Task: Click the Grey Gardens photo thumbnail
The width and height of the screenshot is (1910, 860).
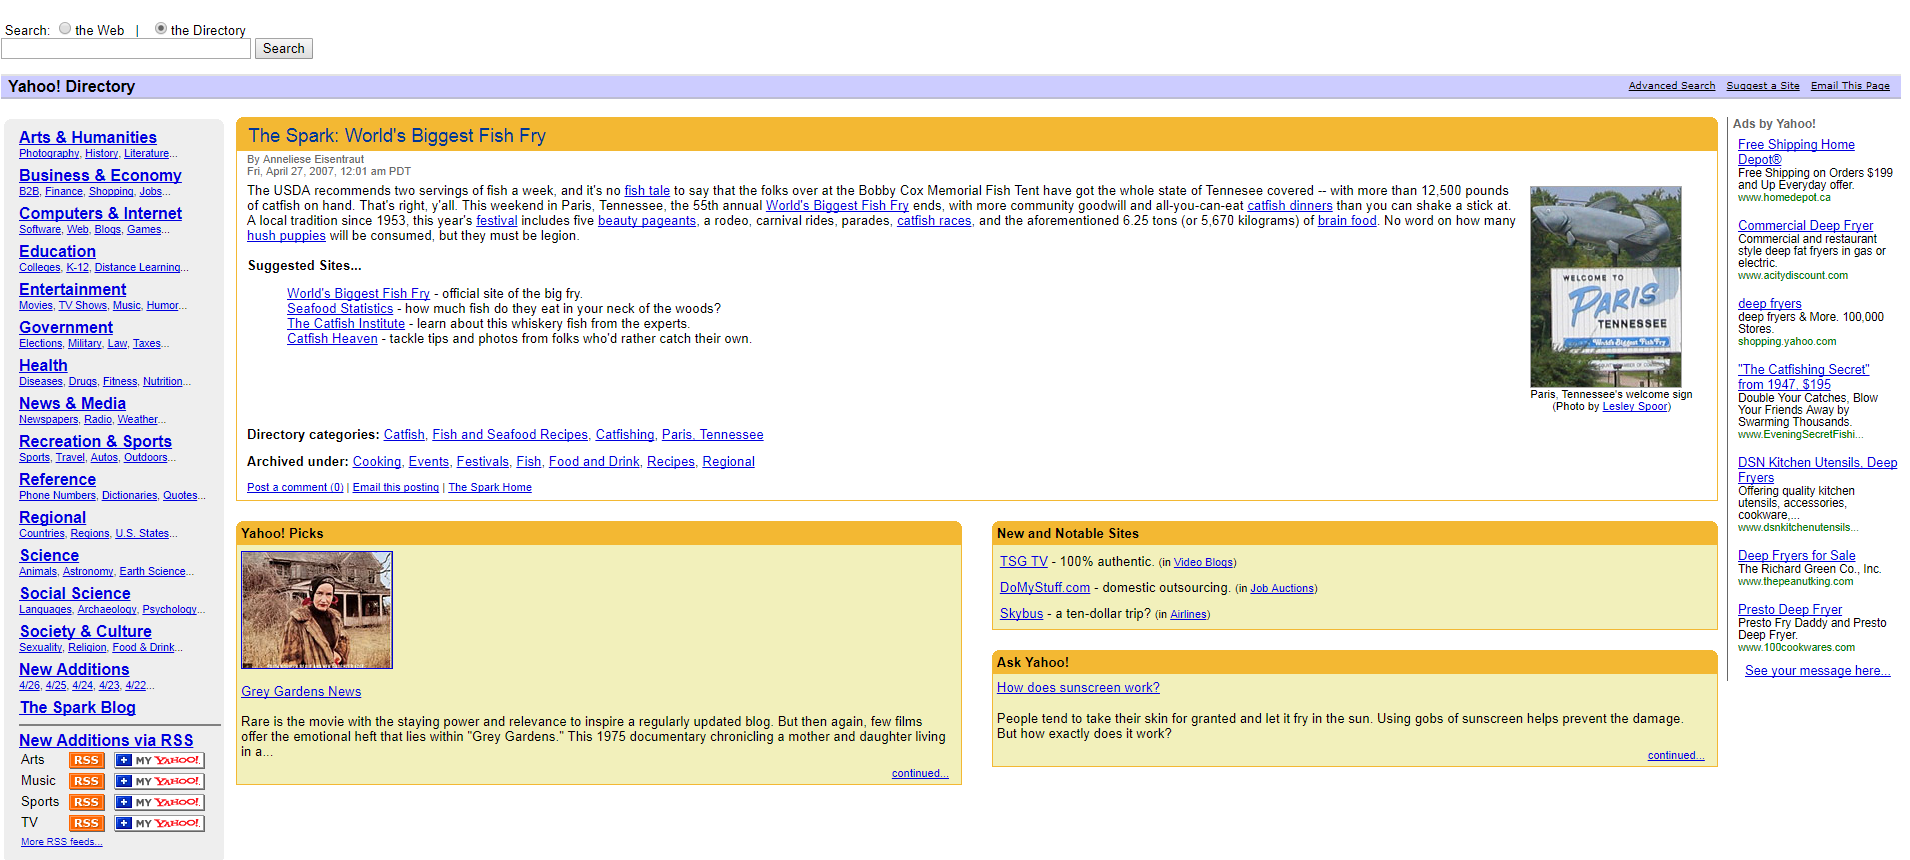Action: coord(317,610)
